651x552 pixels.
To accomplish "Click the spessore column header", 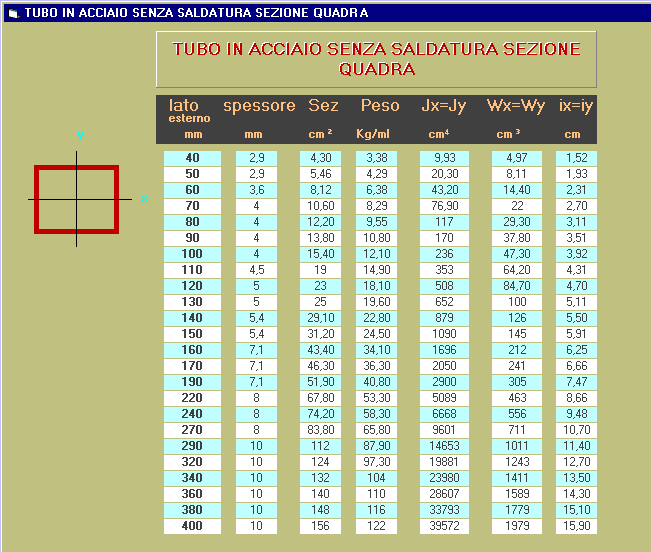I will 259,106.
